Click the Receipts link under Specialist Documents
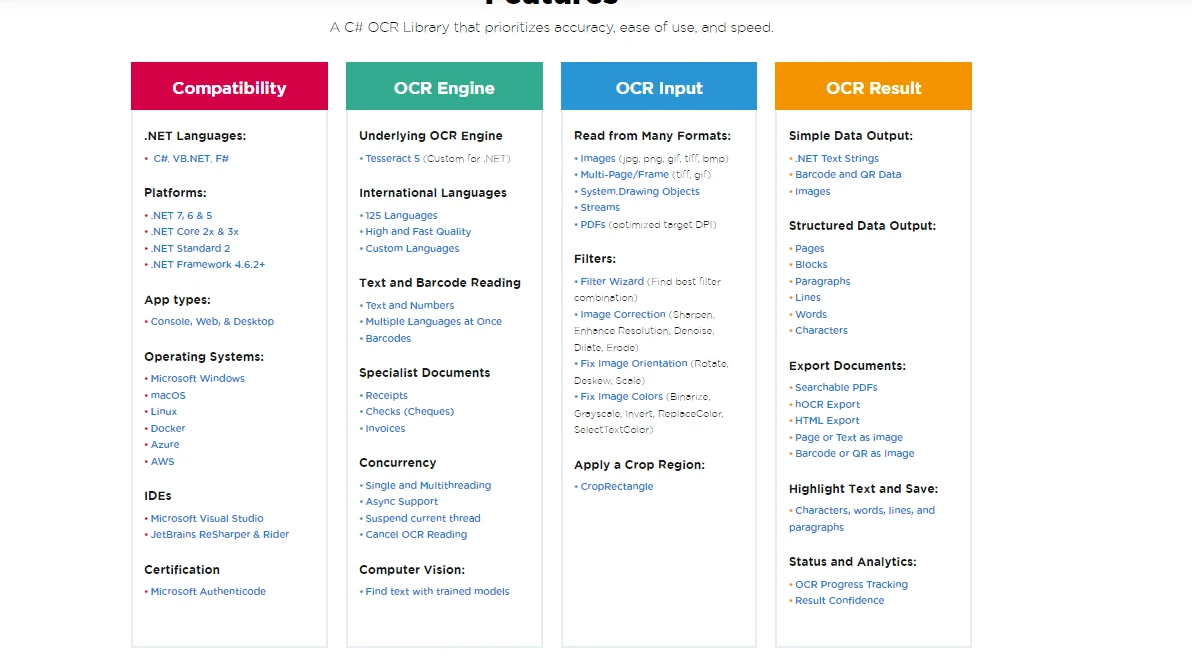Screen dimensions: 1192x663 tap(386, 395)
